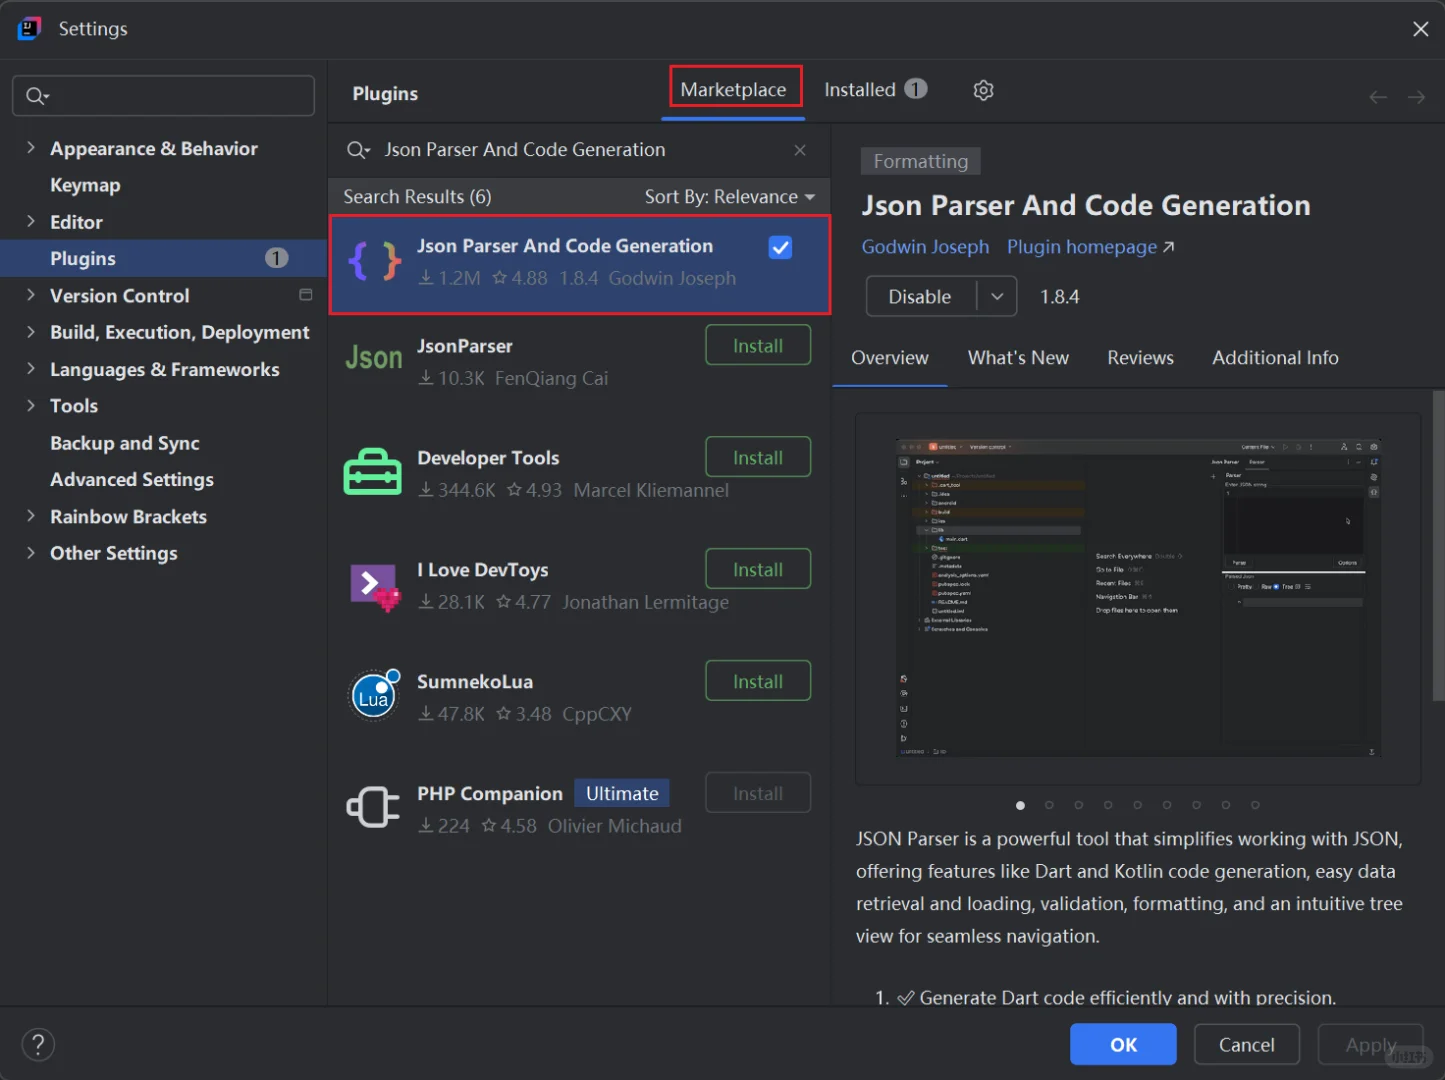Open the Additional Info tab
This screenshot has width=1445, height=1080.
pyautogui.click(x=1275, y=358)
